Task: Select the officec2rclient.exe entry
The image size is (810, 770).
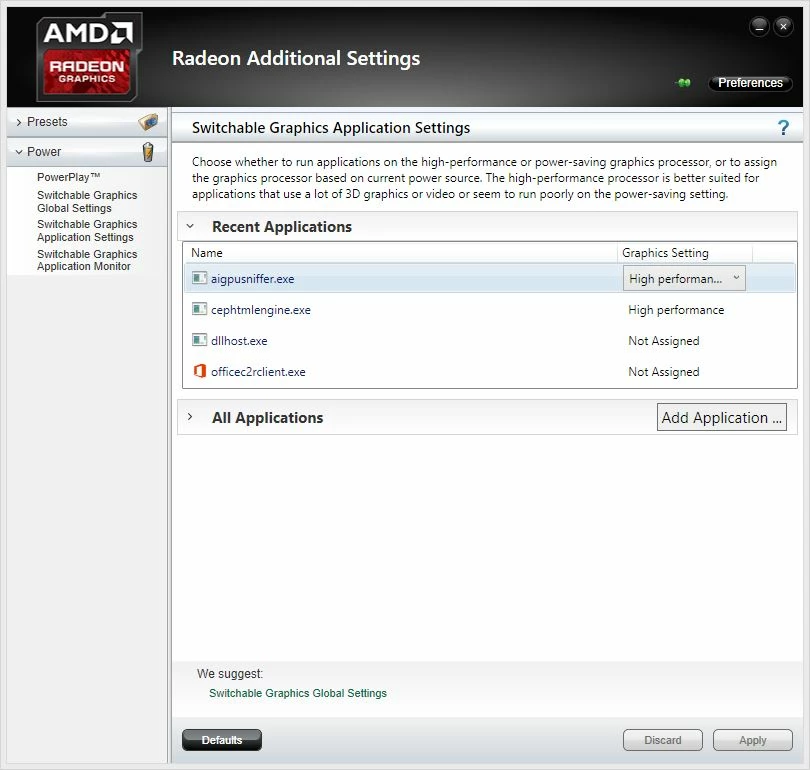Action: tap(258, 372)
